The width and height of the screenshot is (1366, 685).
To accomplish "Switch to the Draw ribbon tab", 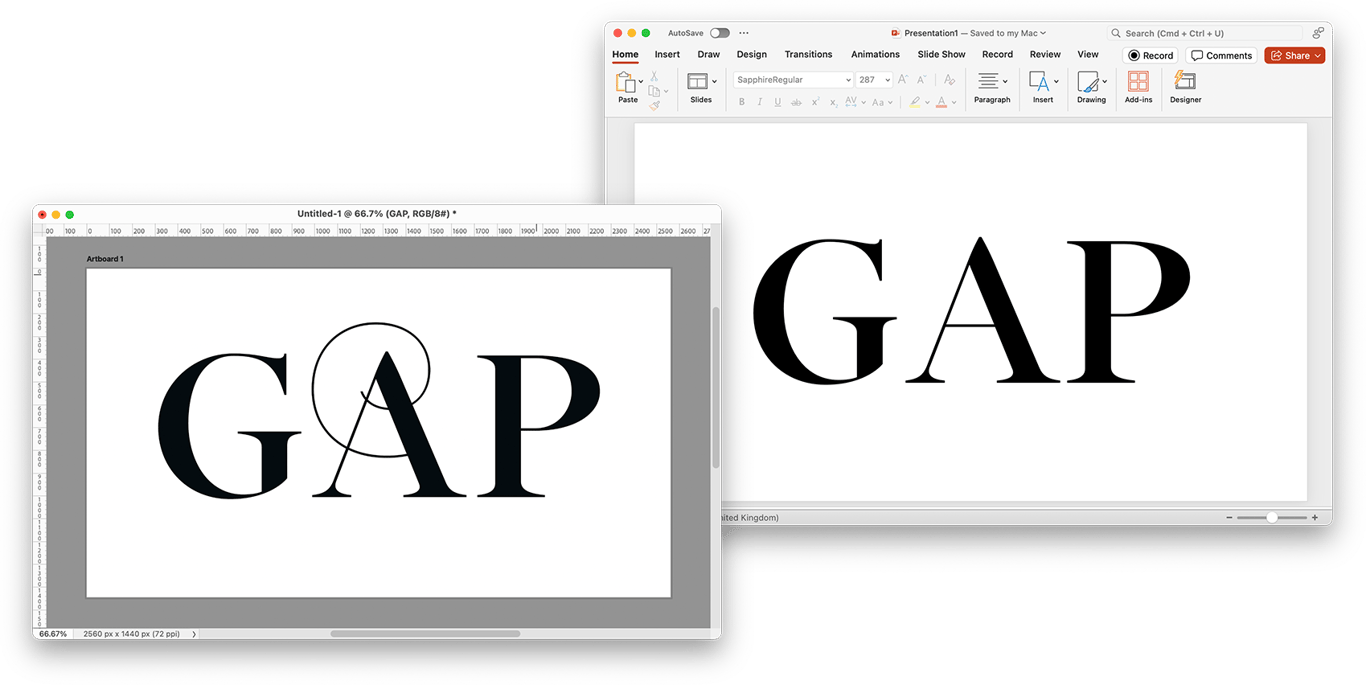I will [x=708, y=55].
